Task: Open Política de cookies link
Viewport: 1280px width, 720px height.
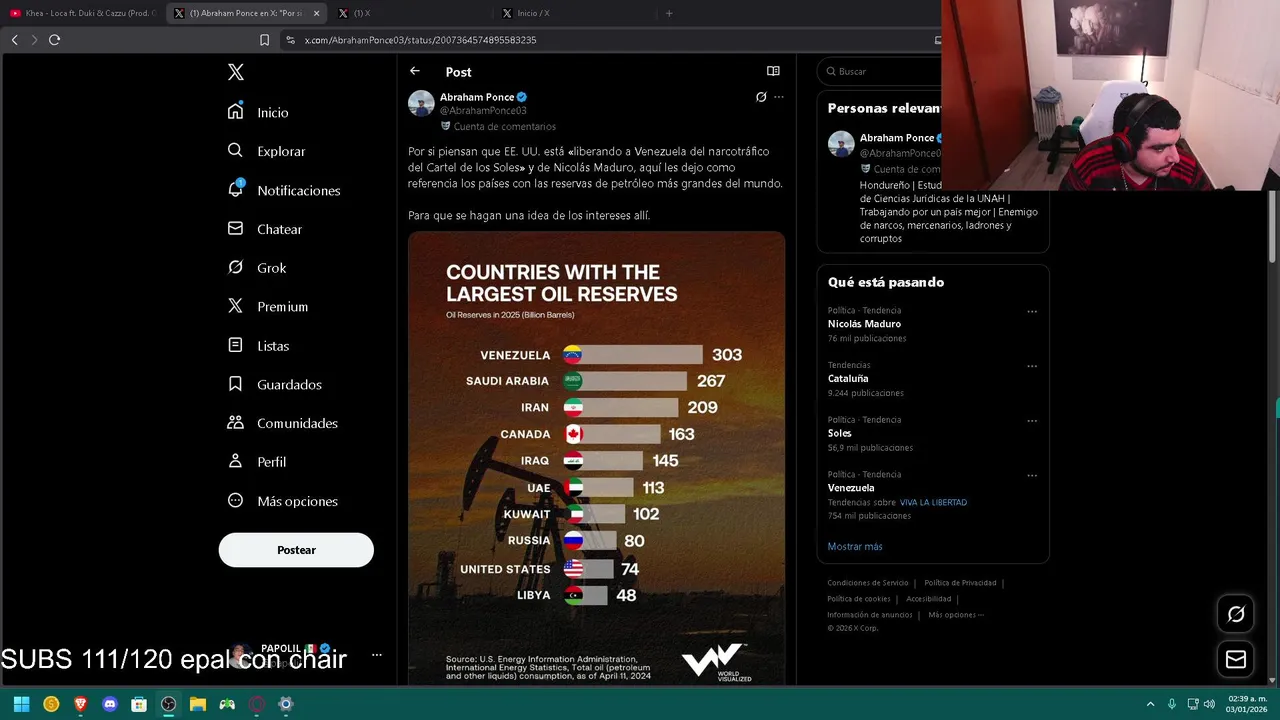Action: (x=859, y=599)
